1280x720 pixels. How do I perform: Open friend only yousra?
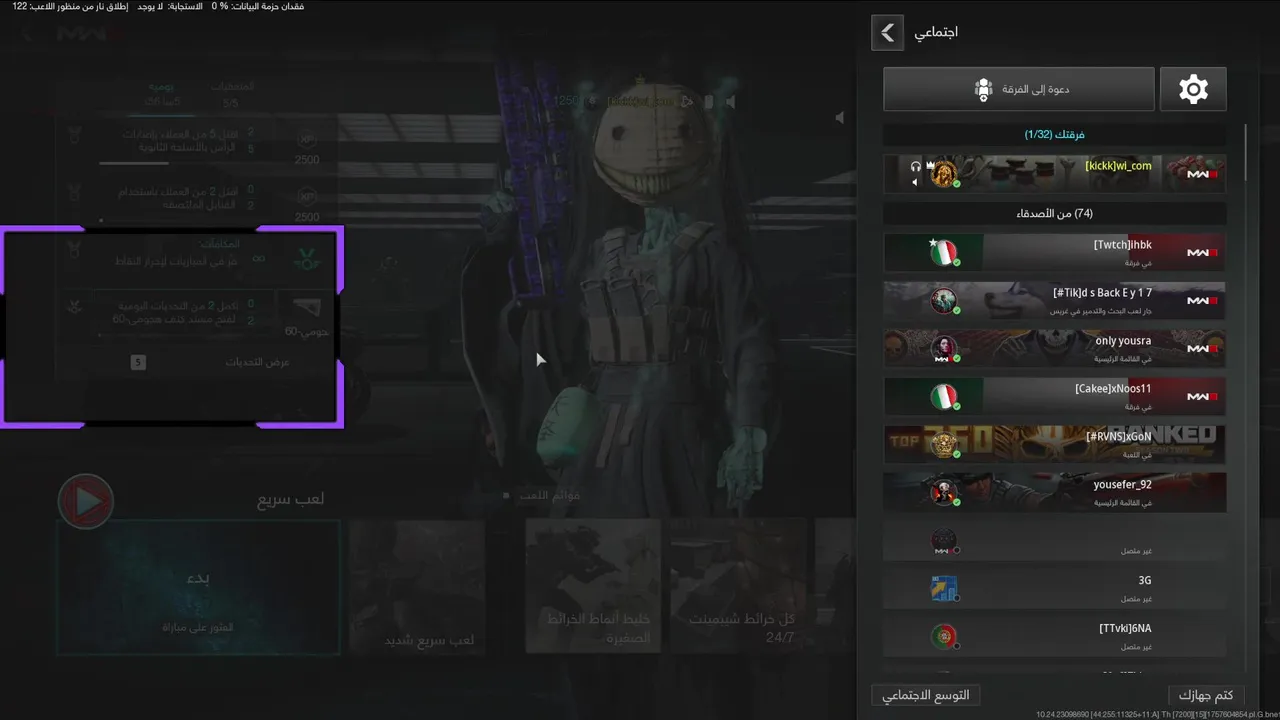point(1054,349)
